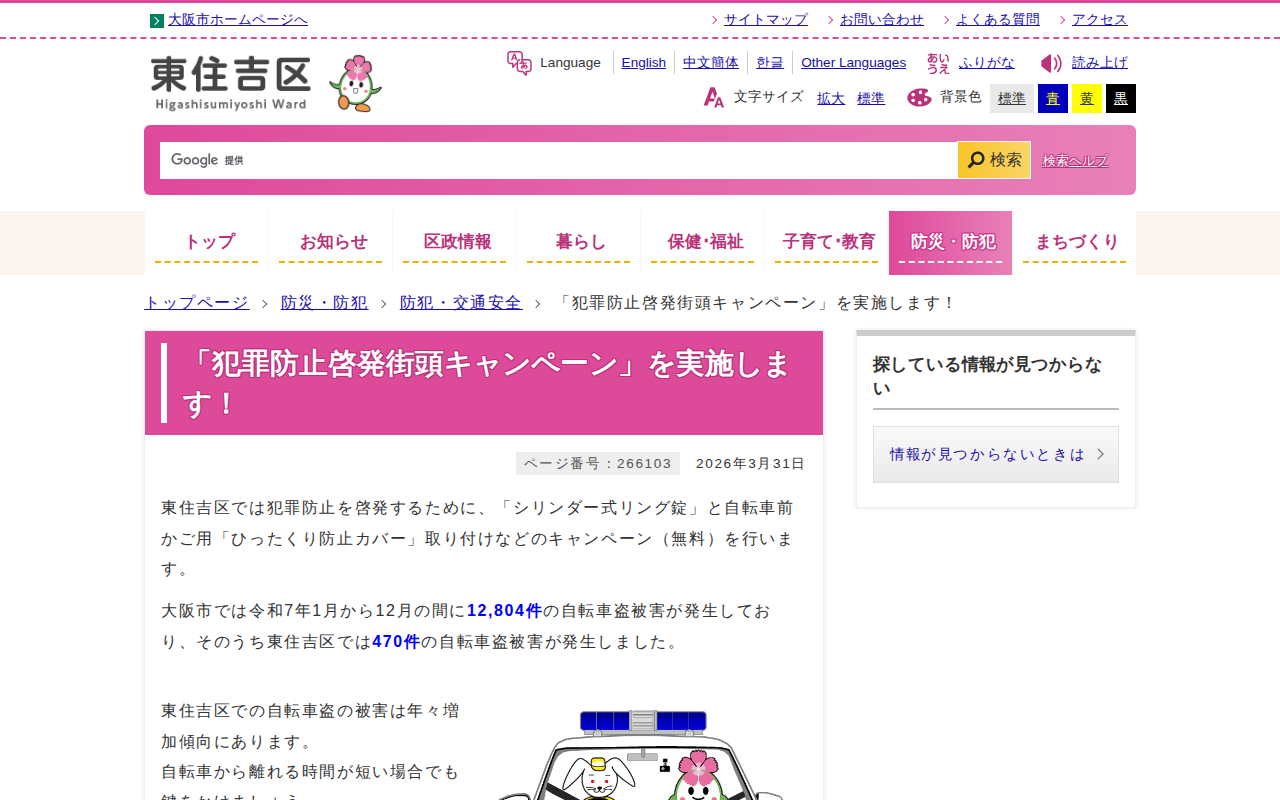Open お問い合わせ contact page
This screenshot has width=1280, height=800.
[882, 20]
